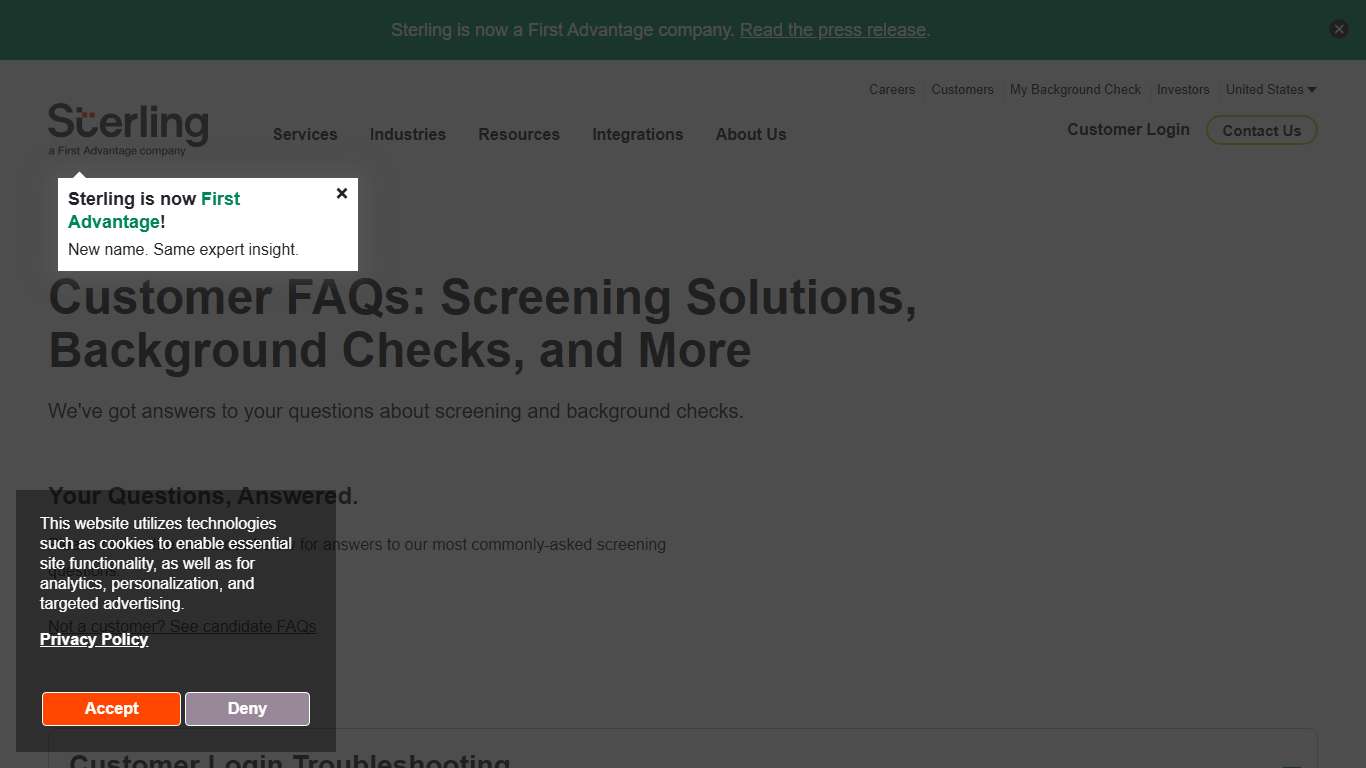Visit the Investors page
This screenshot has width=1366, height=768.
1183,89
